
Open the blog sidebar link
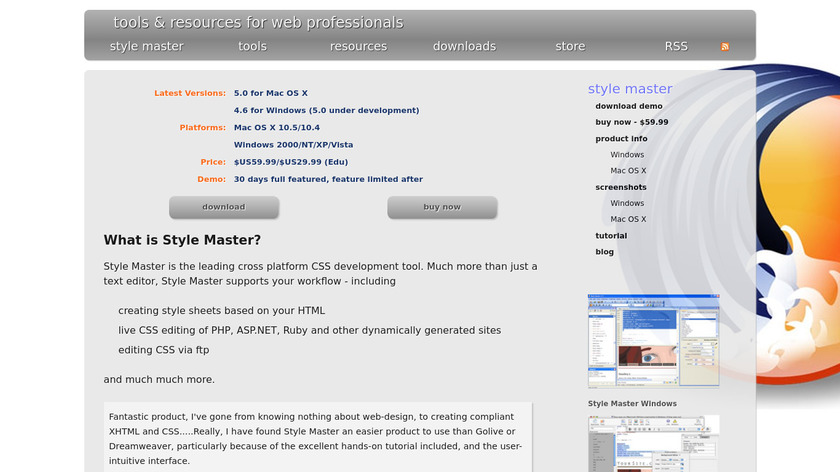pyautogui.click(x=605, y=252)
